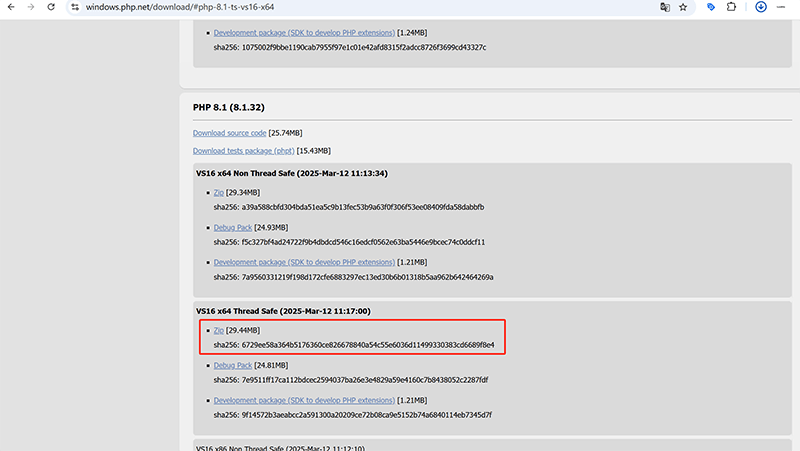The image size is (800, 451).
Task: Click the sha256 hash starting with 7e9511ff
Action: [x=365, y=380]
